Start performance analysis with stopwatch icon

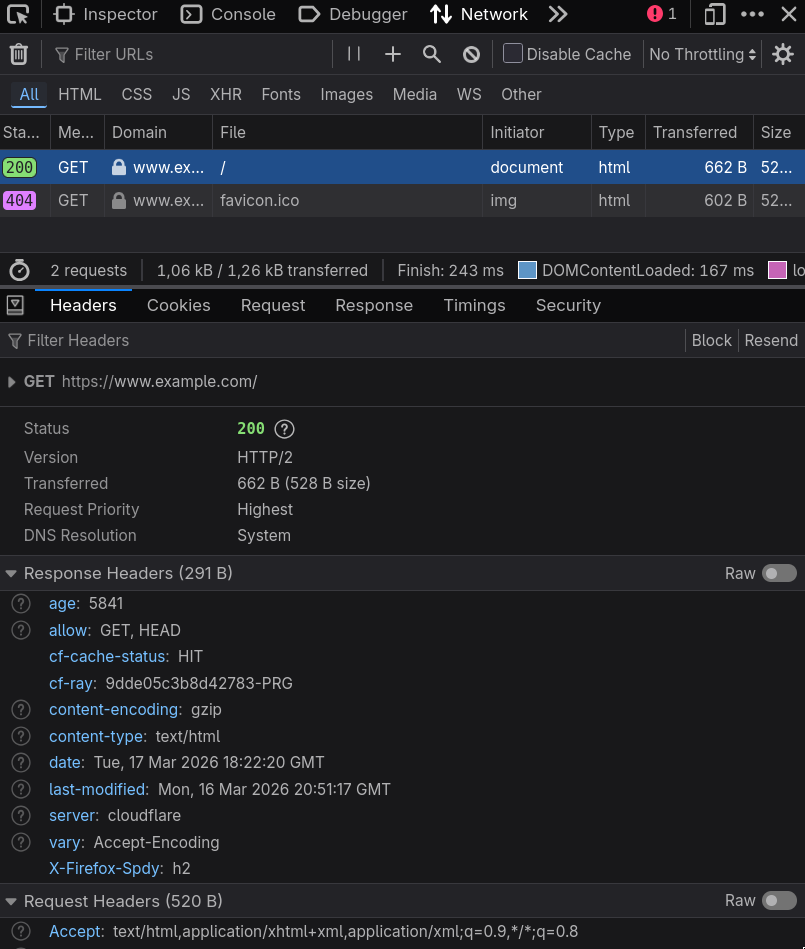click(x=19, y=270)
